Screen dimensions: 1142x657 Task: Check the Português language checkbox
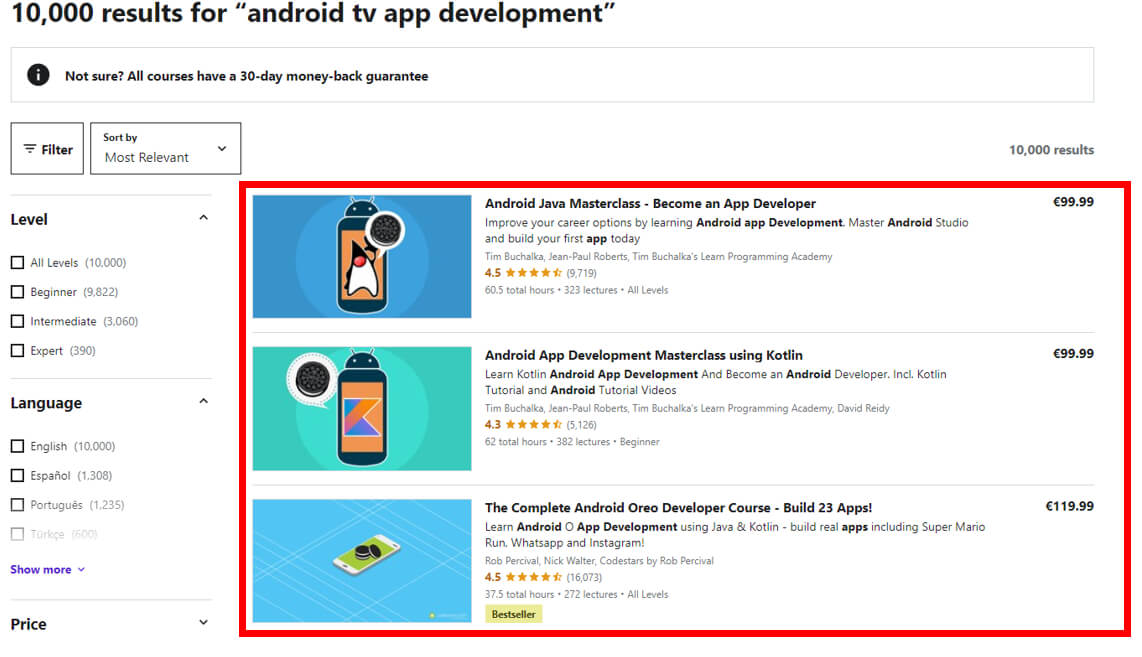[x=17, y=505]
